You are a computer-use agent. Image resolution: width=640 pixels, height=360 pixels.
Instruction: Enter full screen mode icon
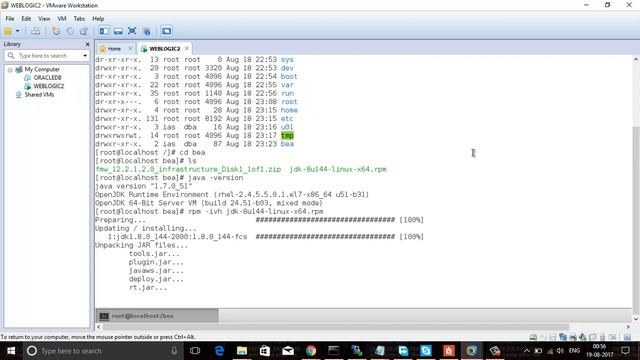point(132,31)
